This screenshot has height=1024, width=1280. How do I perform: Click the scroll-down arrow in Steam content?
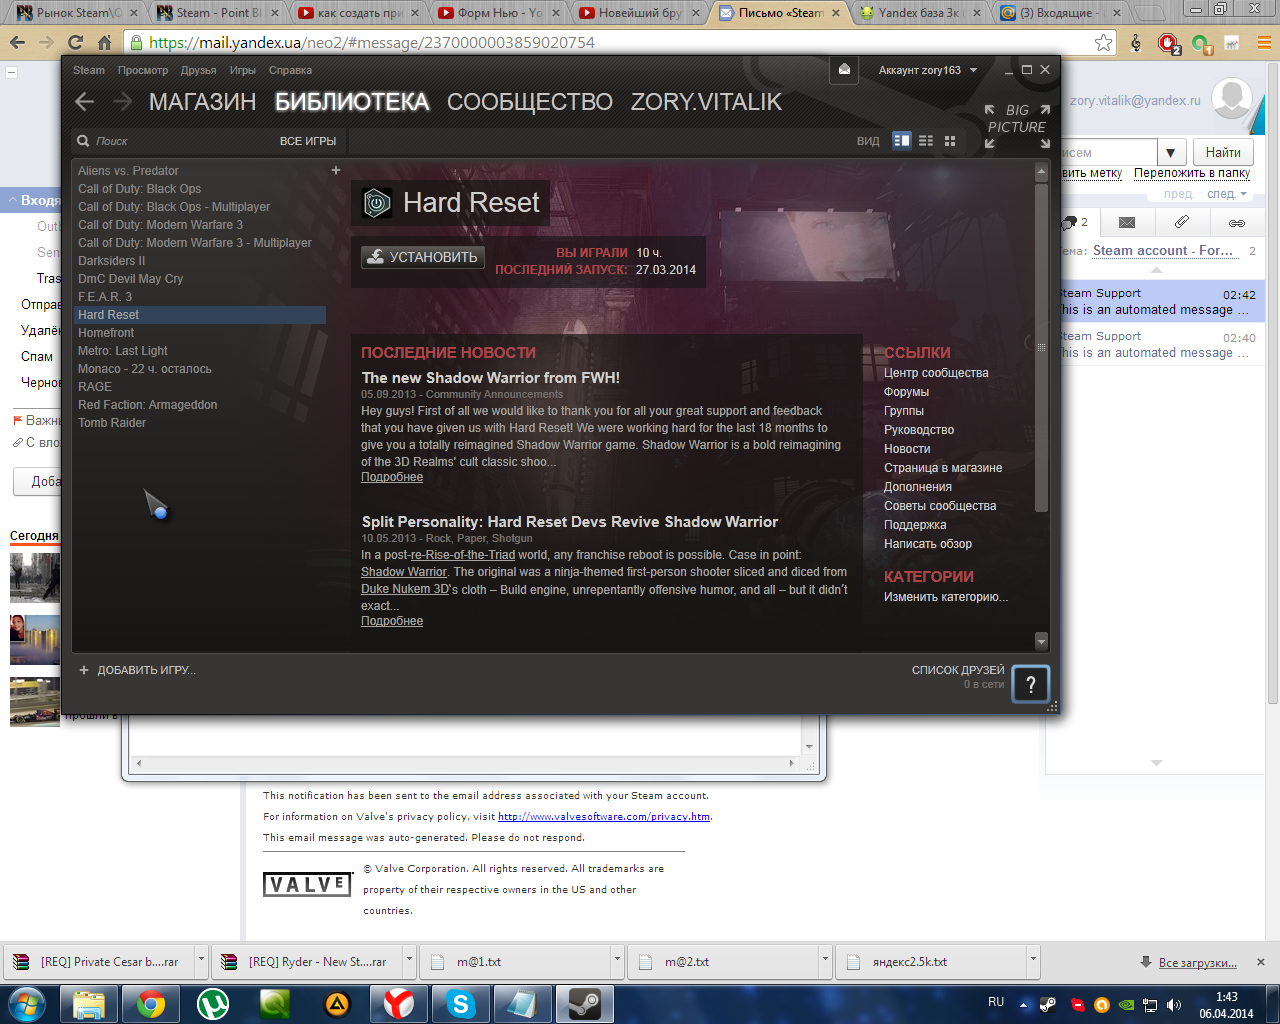pyautogui.click(x=1041, y=641)
